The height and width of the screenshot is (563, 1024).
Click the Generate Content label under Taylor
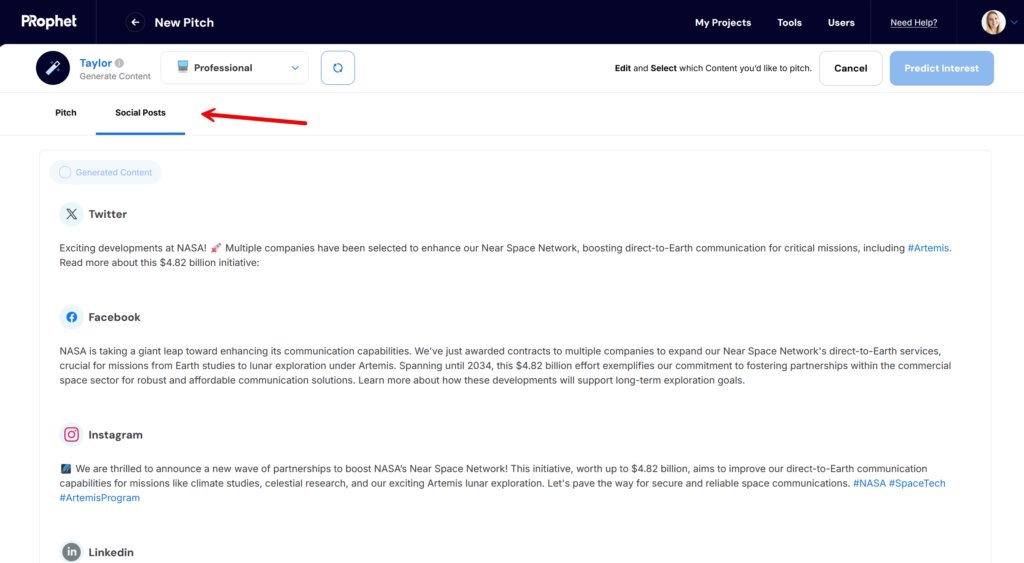[115, 76]
